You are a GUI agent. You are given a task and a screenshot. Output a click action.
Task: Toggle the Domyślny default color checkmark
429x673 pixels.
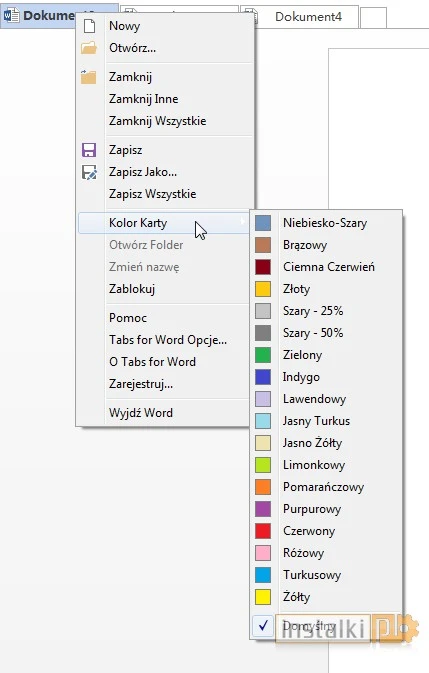263,626
